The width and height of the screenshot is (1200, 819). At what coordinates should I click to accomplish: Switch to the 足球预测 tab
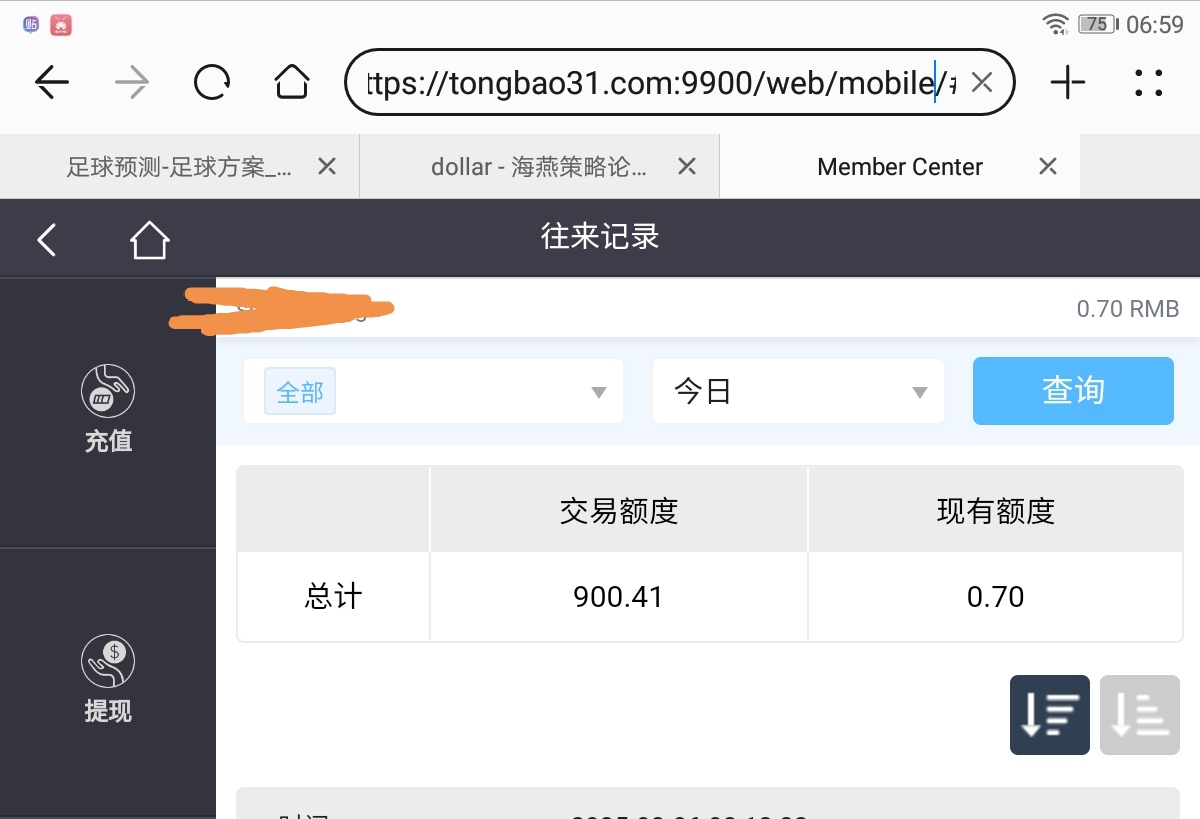178,167
